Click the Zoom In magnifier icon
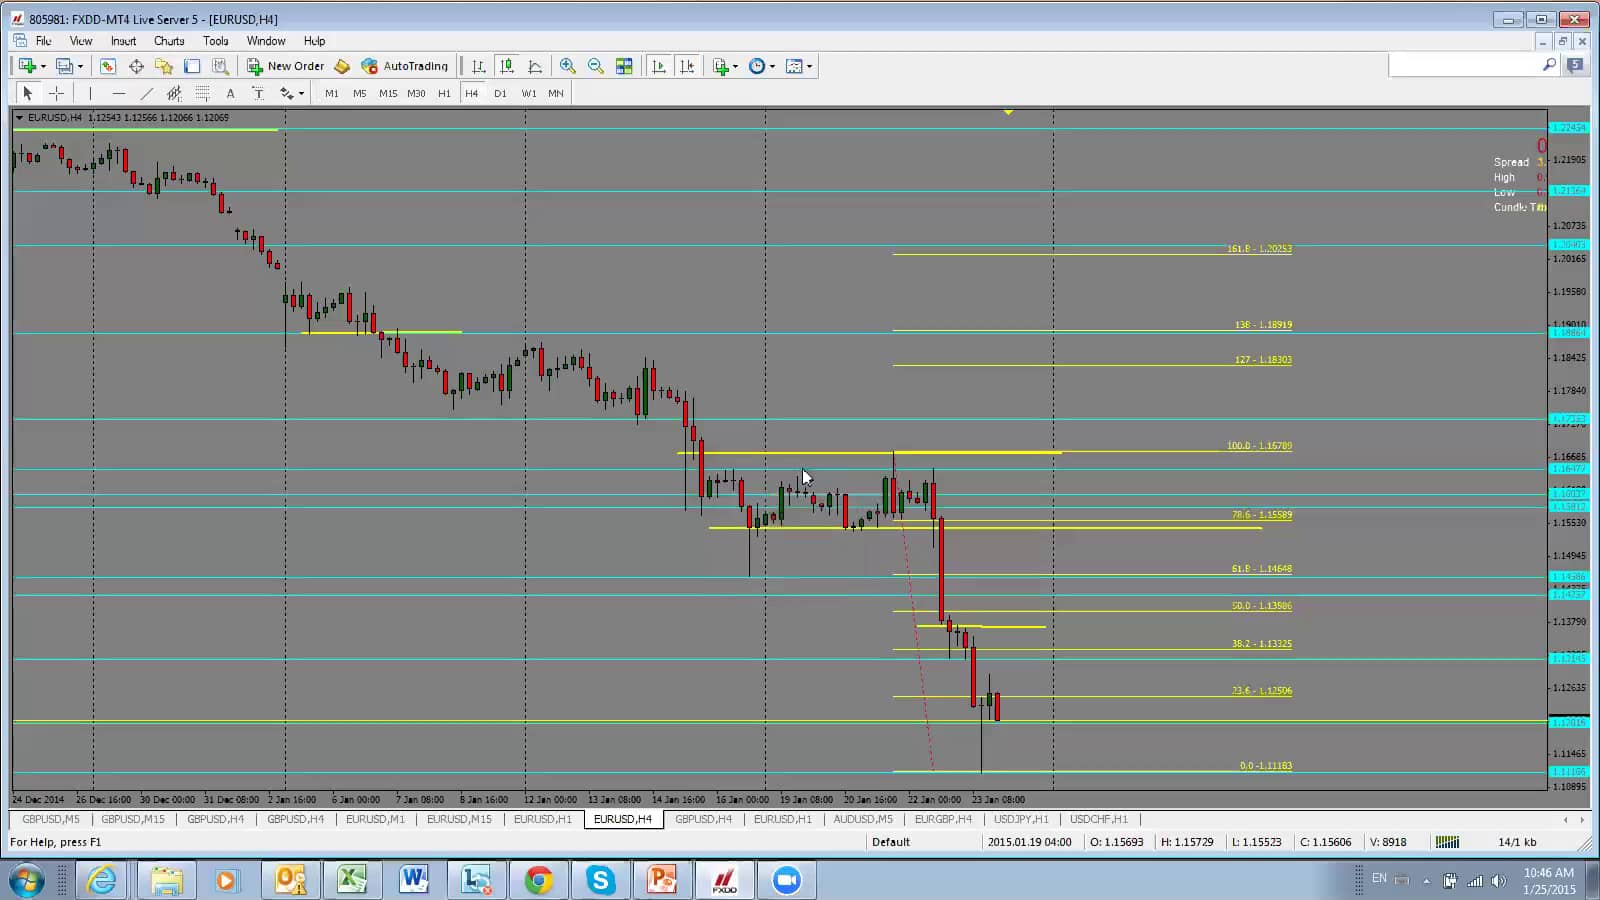Screen dimensions: 1600x900 coord(567,66)
